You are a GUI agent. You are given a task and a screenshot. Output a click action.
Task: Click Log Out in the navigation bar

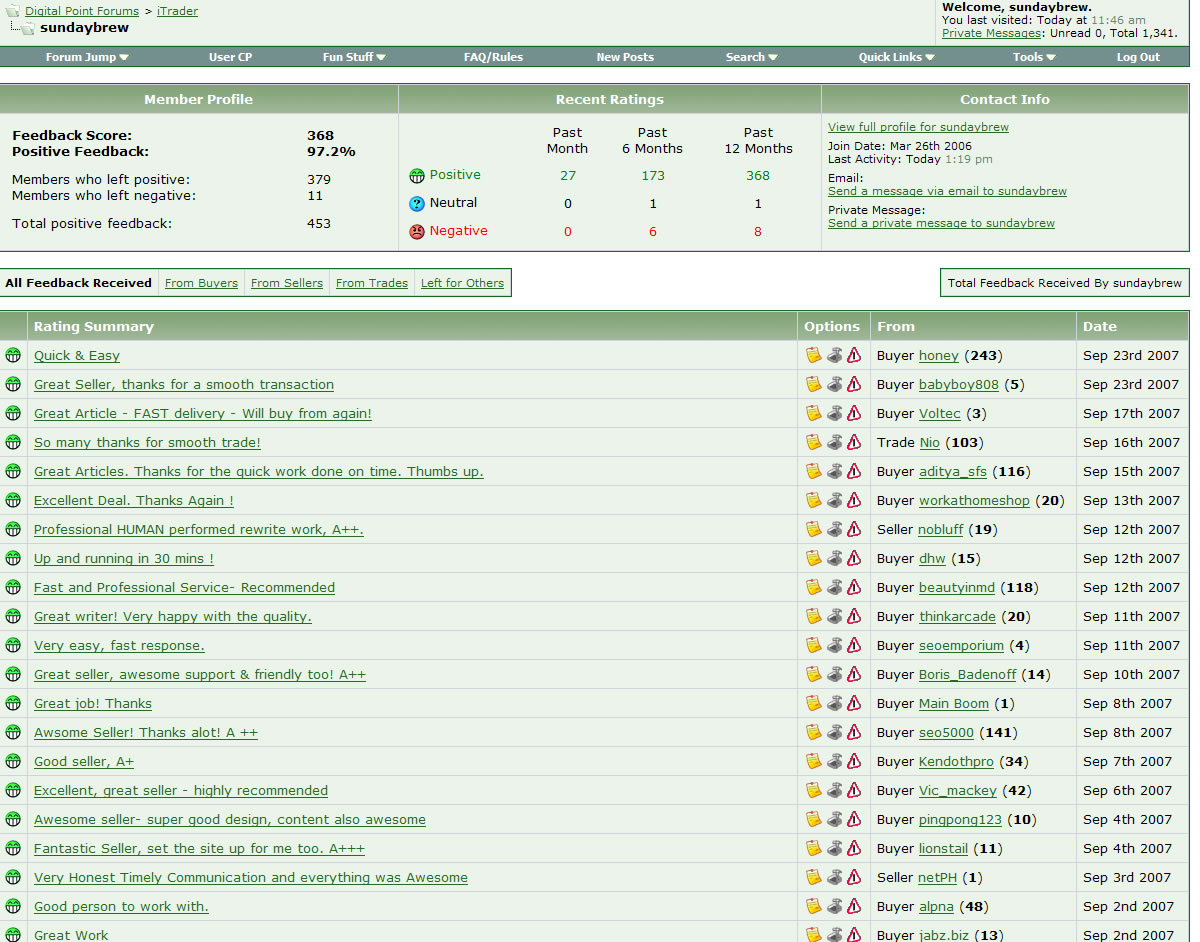coord(1138,57)
